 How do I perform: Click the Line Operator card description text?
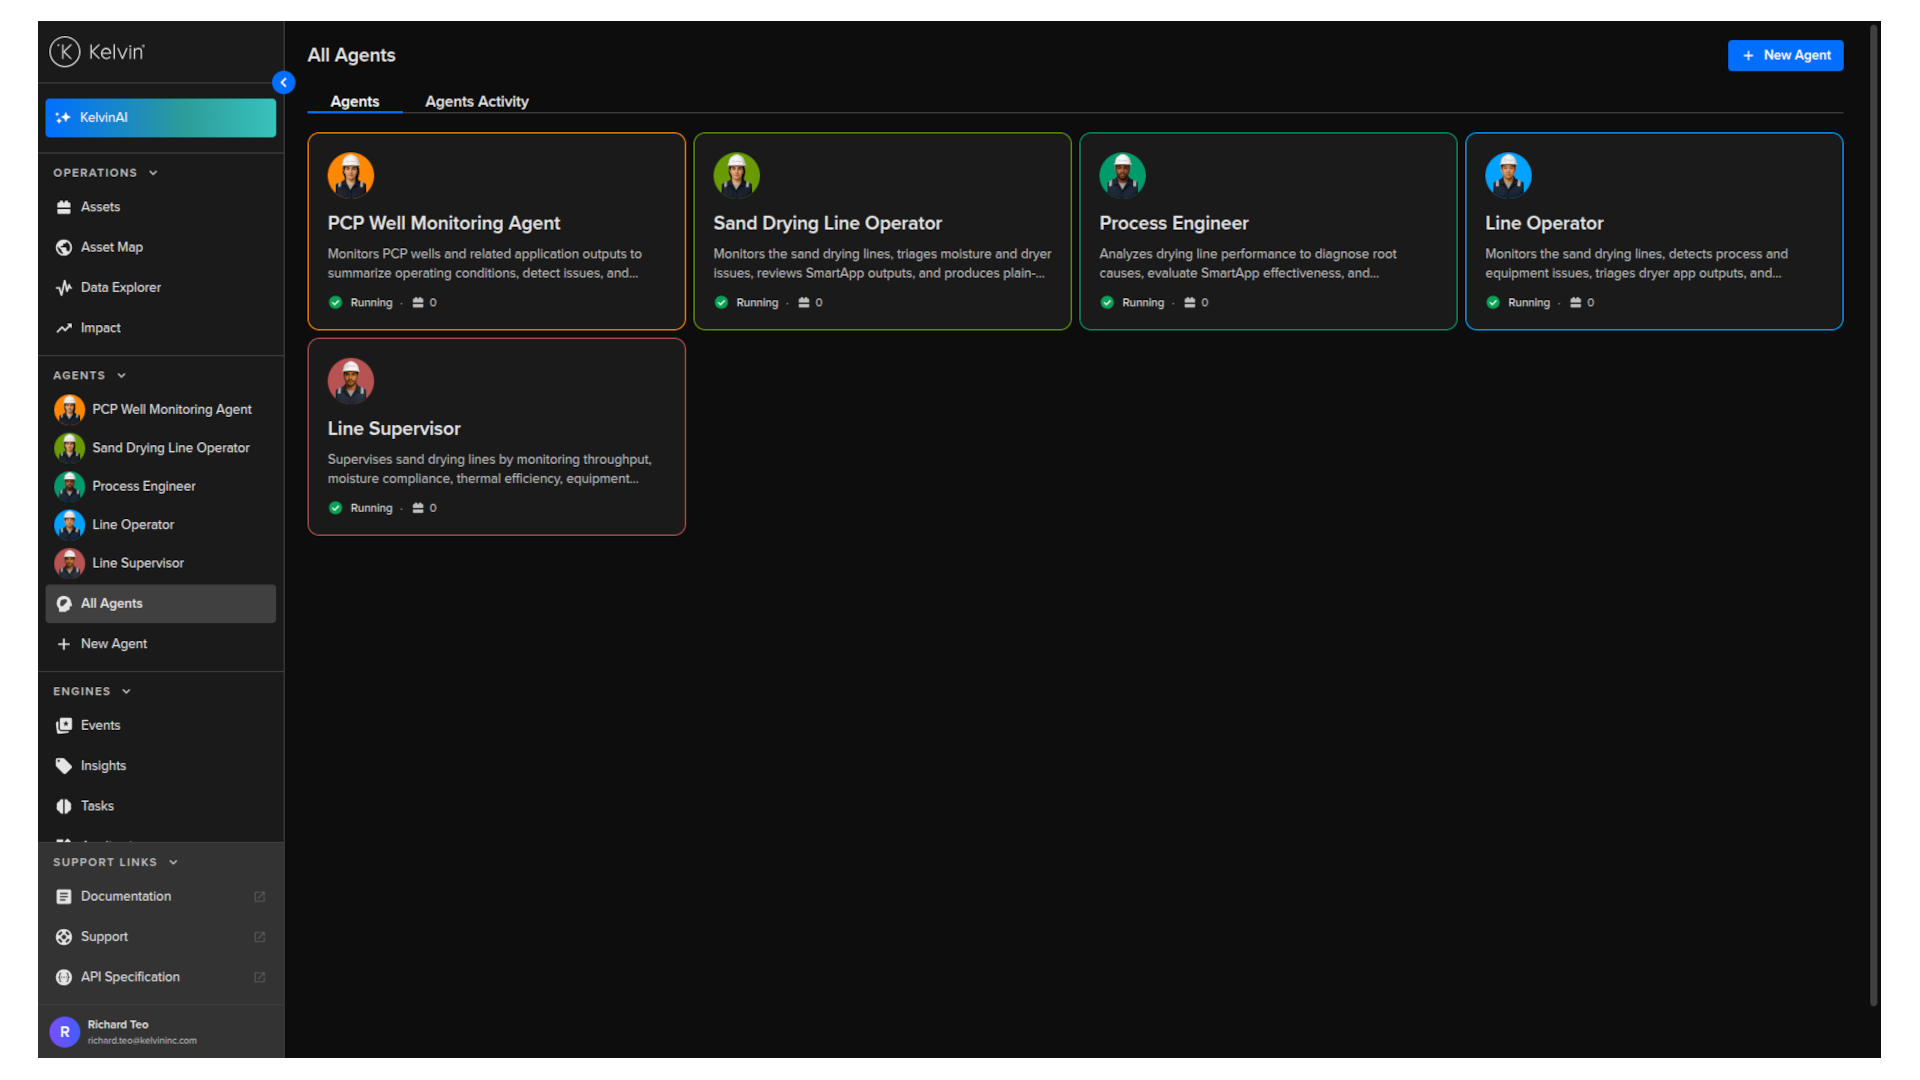[x=1636, y=264]
